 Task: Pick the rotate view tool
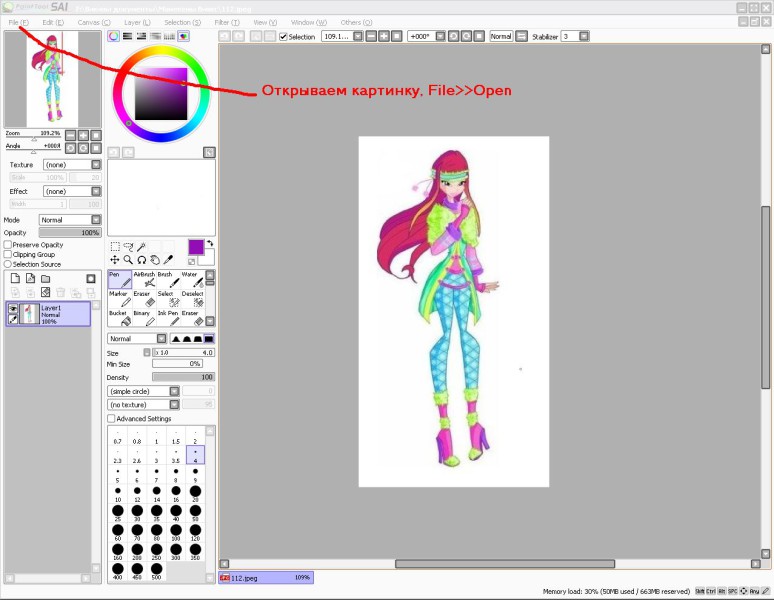[x=142, y=260]
